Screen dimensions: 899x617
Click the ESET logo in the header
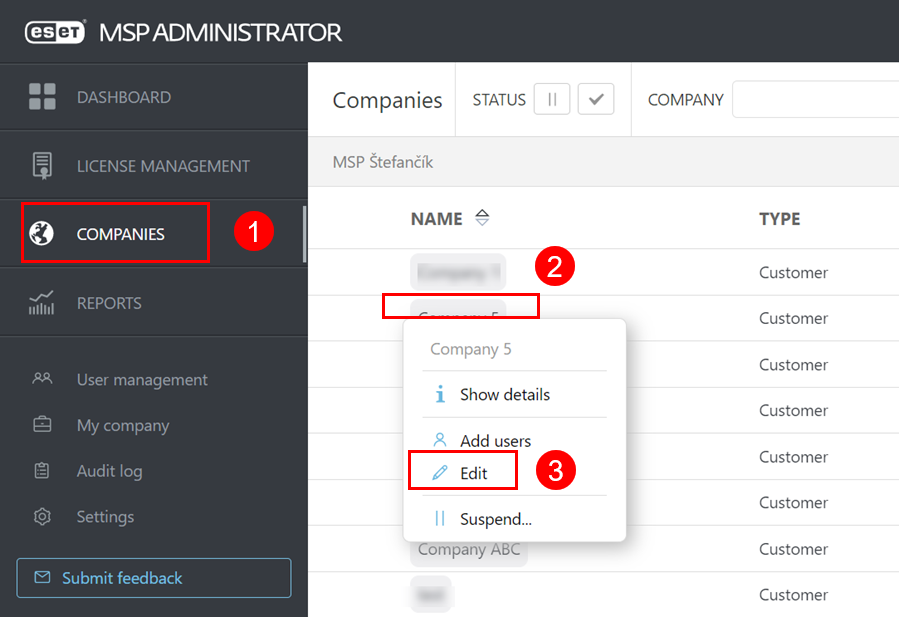pyautogui.click(x=55, y=32)
